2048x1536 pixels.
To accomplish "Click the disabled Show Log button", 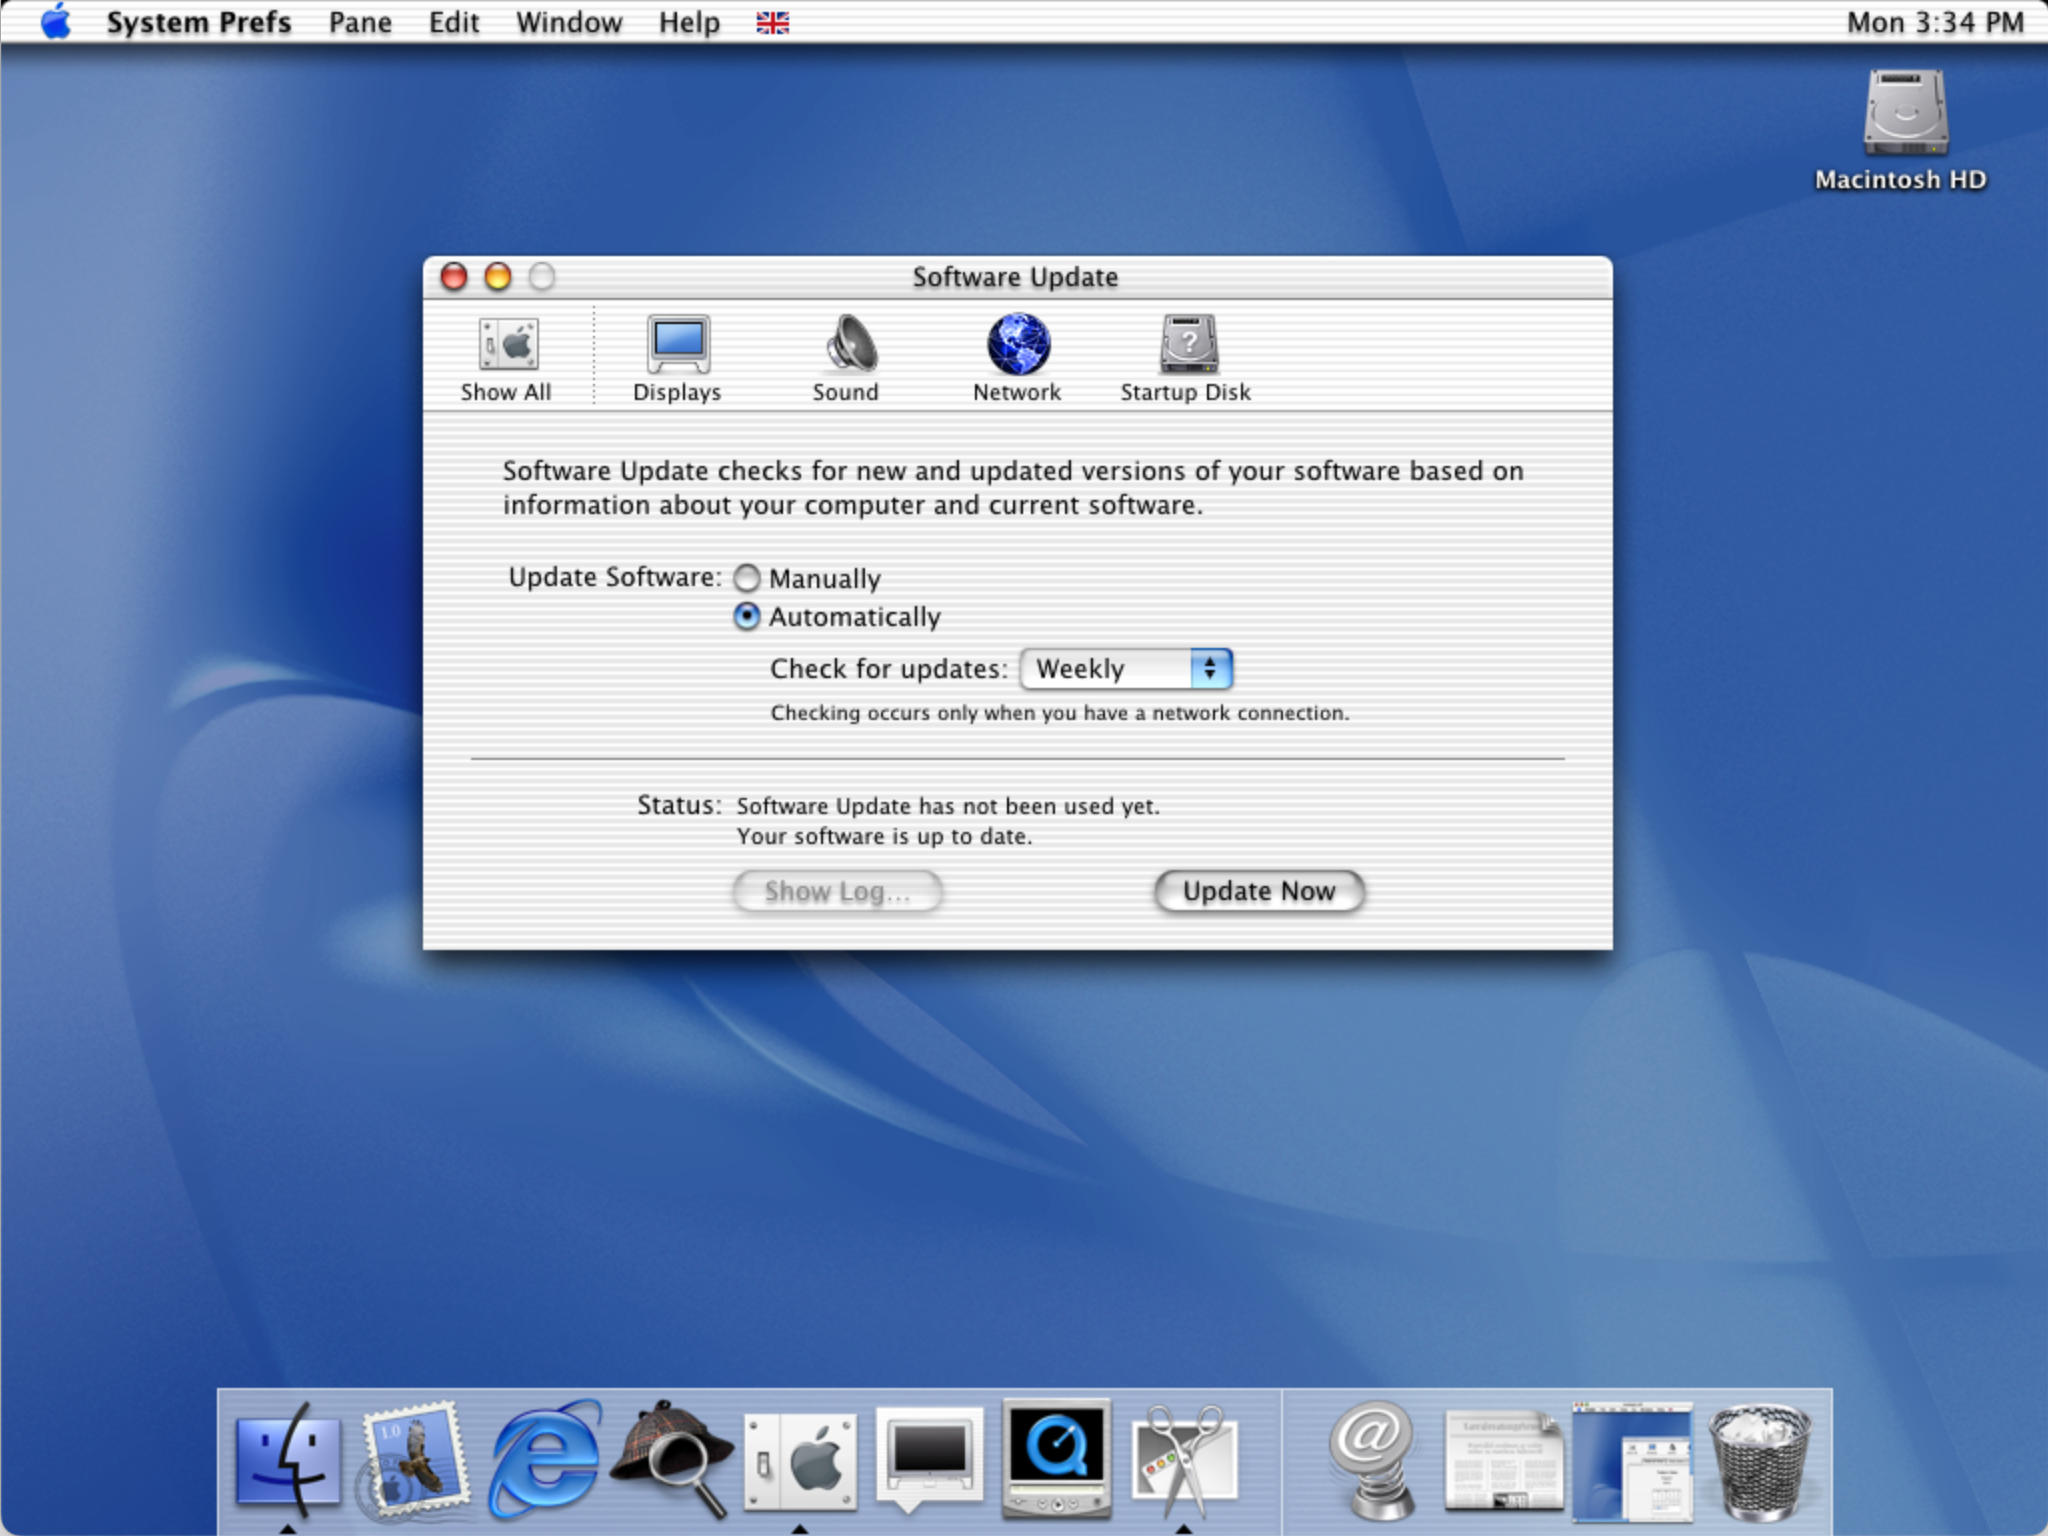I will pyautogui.click(x=837, y=891).
